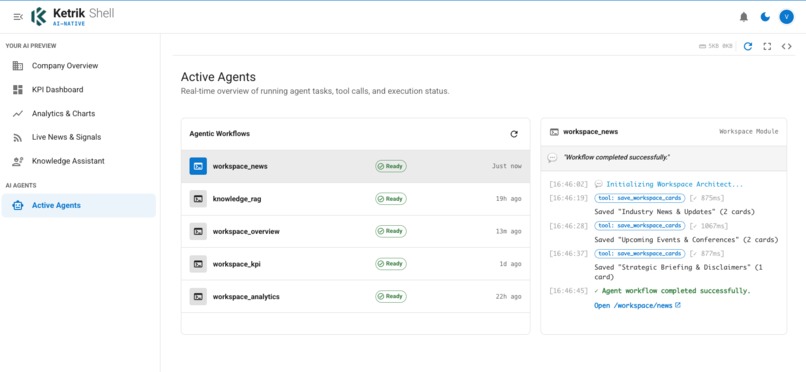Select the workspace_news workflow row
The height and width of the screenshot is (372, 806).
[355, 166]
